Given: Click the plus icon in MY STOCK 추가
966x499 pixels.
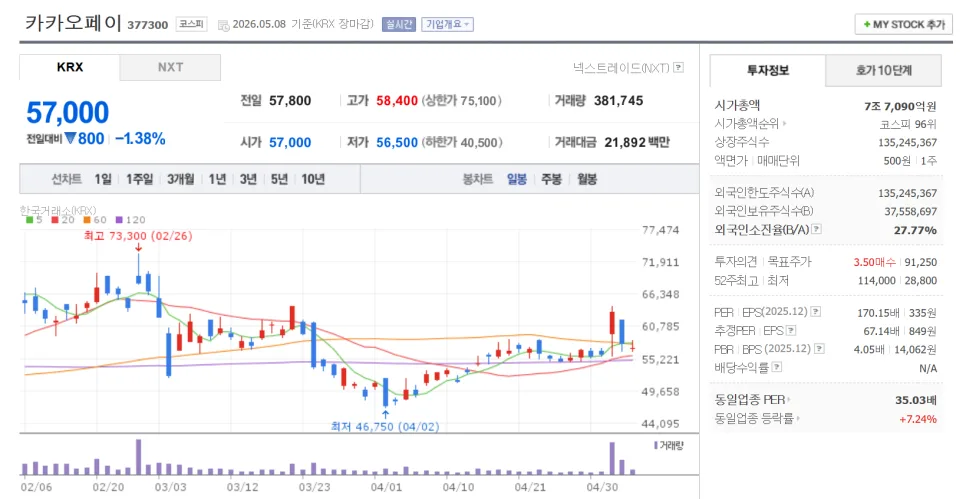Looking at the screenshot, I should pyautogui.click(x=867, y=25).
